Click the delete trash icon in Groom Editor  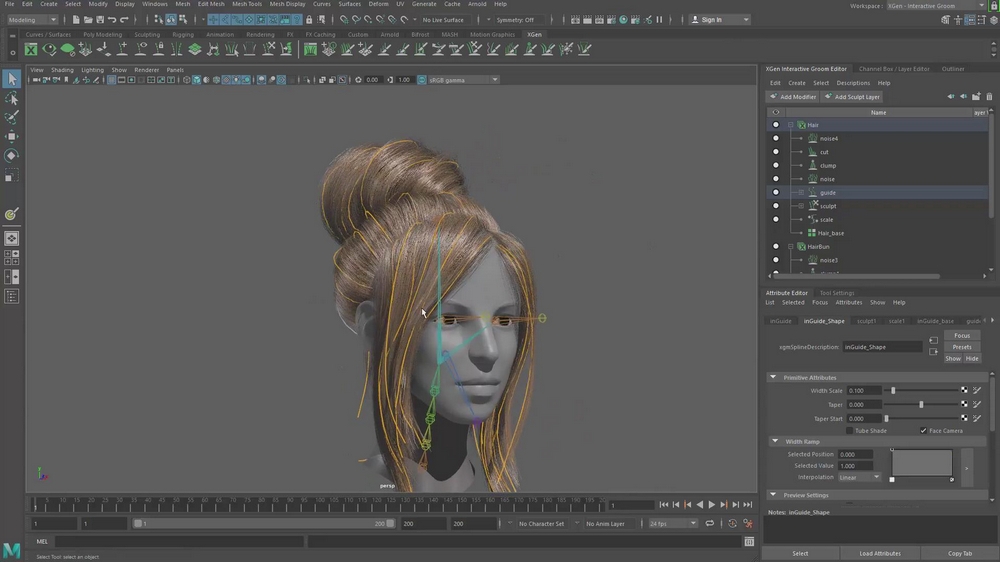click(989, 97)
